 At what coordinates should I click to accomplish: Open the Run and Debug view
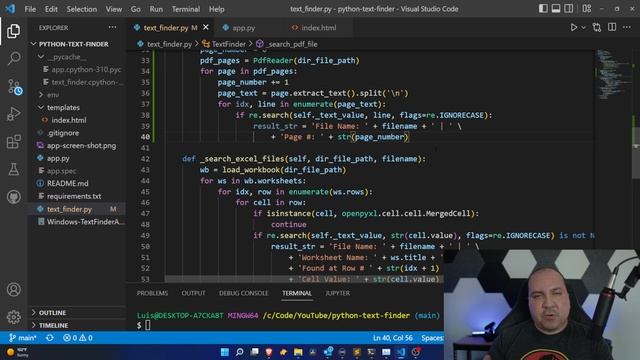(x=13, y=114)
